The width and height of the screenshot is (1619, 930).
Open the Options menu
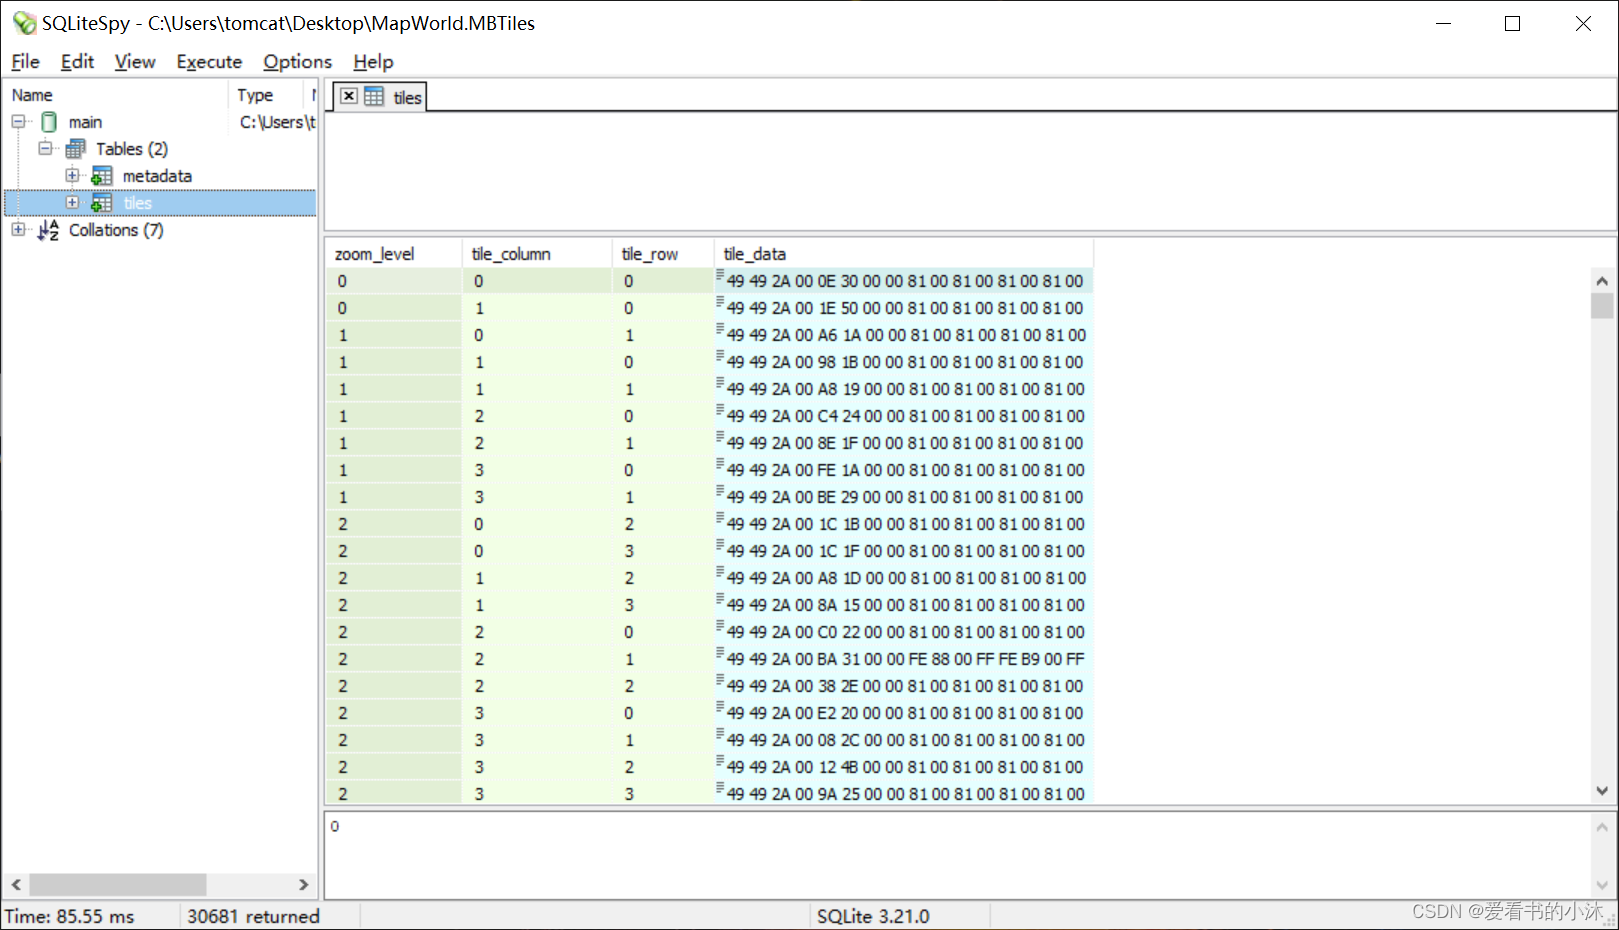[x=297, y=62]
